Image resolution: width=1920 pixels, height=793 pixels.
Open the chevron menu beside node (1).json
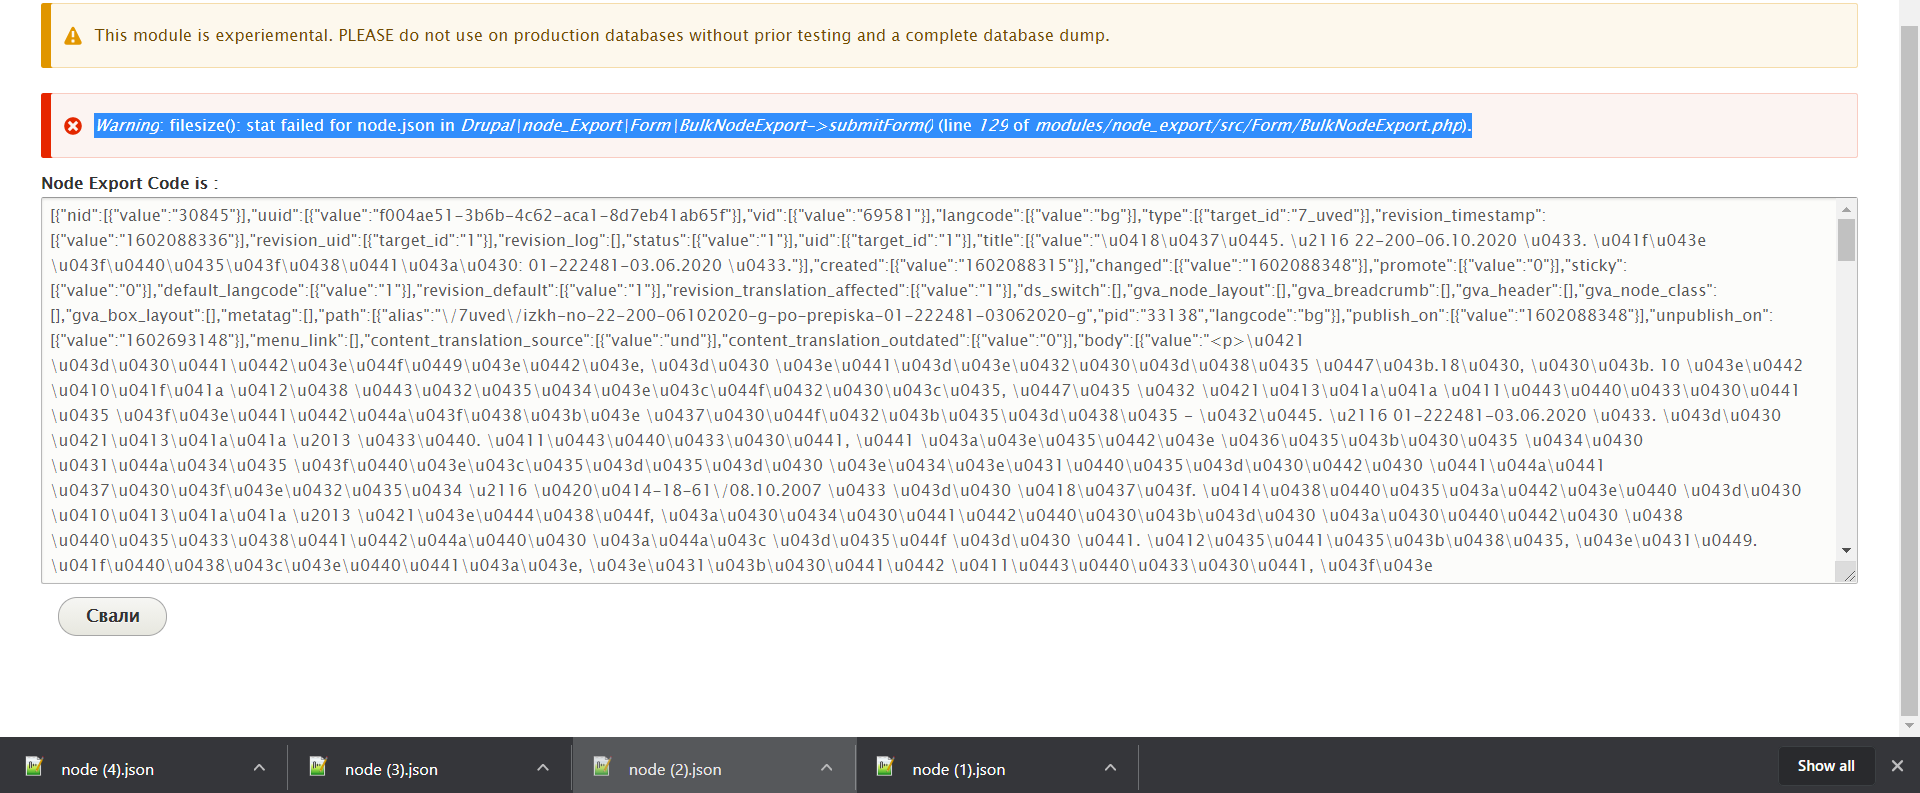[1110, 768]
